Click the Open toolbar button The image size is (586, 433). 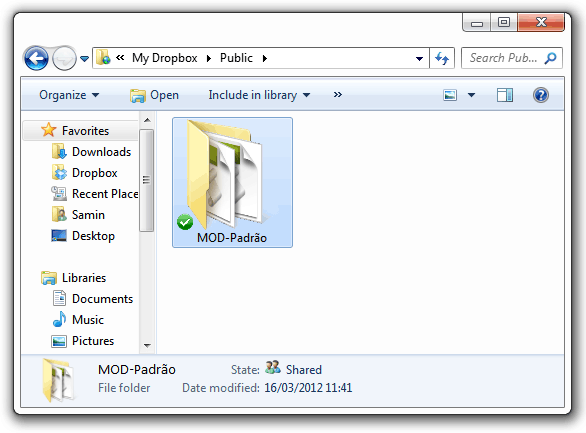[154, 95]
